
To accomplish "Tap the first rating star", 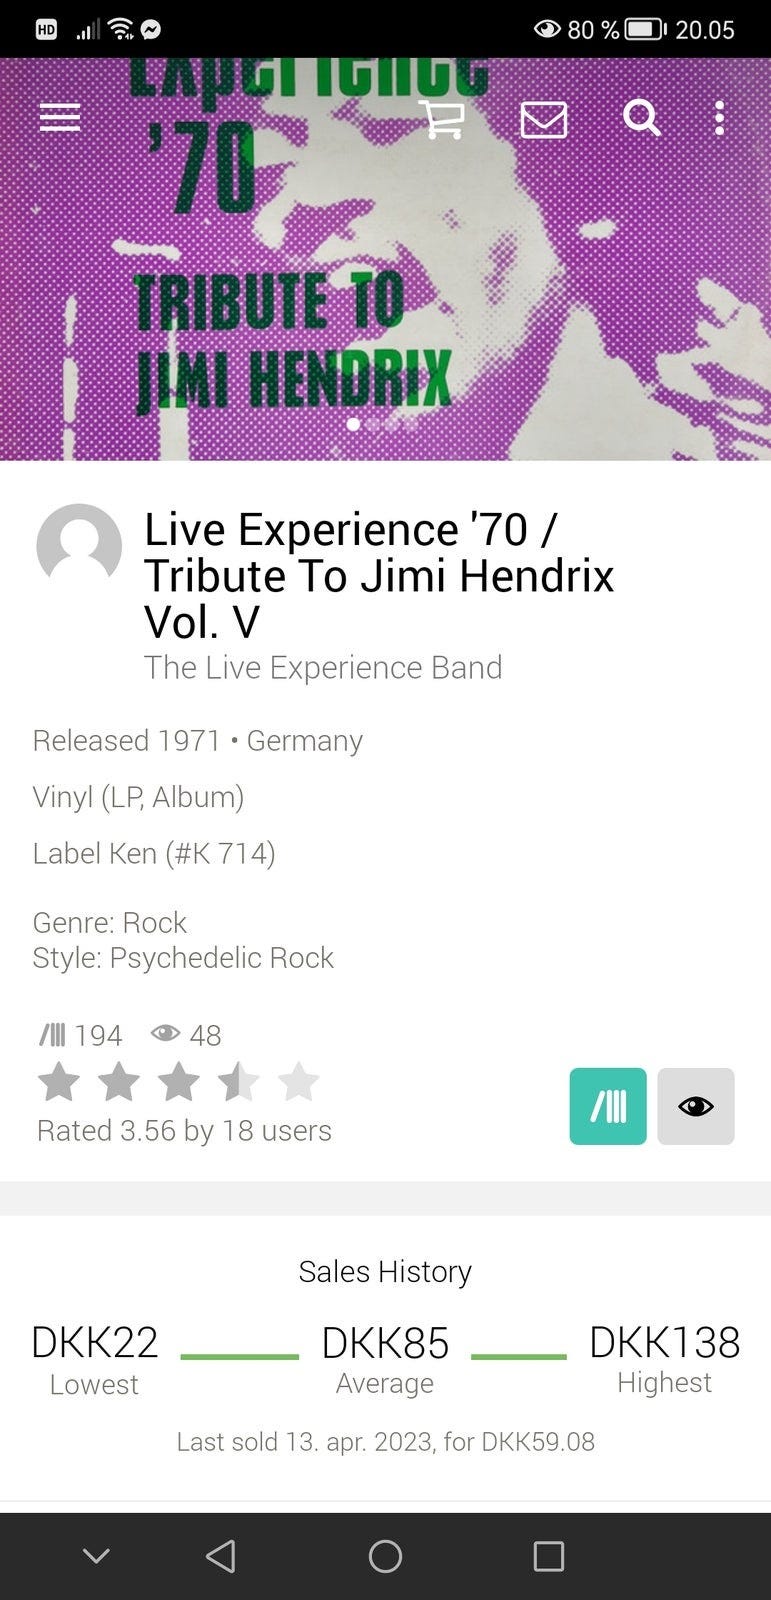I will pos(59,1082).
